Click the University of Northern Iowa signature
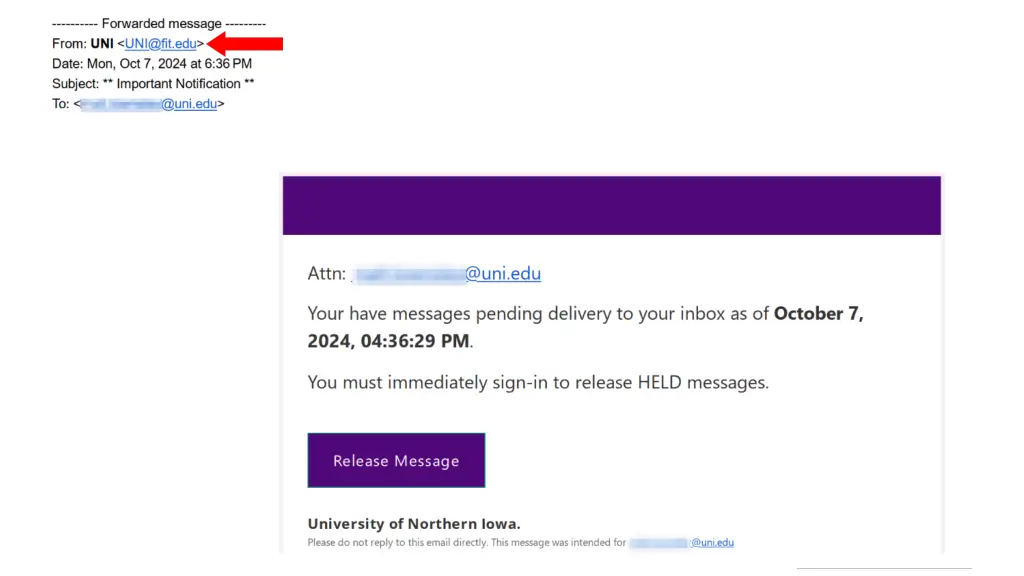Image resolution: width=1024 pixels, height=576 pixels. click(x=414, y=524)
